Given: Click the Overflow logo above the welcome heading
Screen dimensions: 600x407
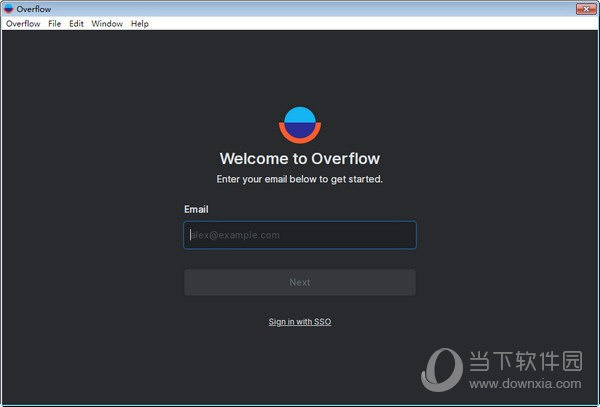Looking at the screenshot, I should [300, 125].
